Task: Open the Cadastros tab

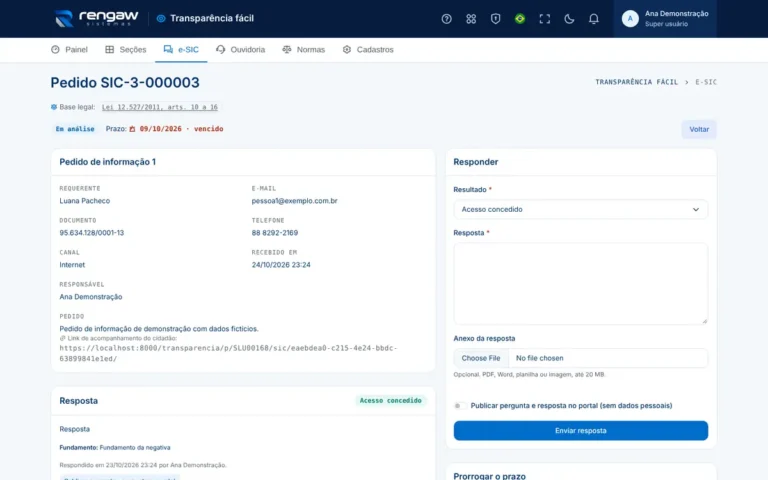Action: (x=368, y=49)
